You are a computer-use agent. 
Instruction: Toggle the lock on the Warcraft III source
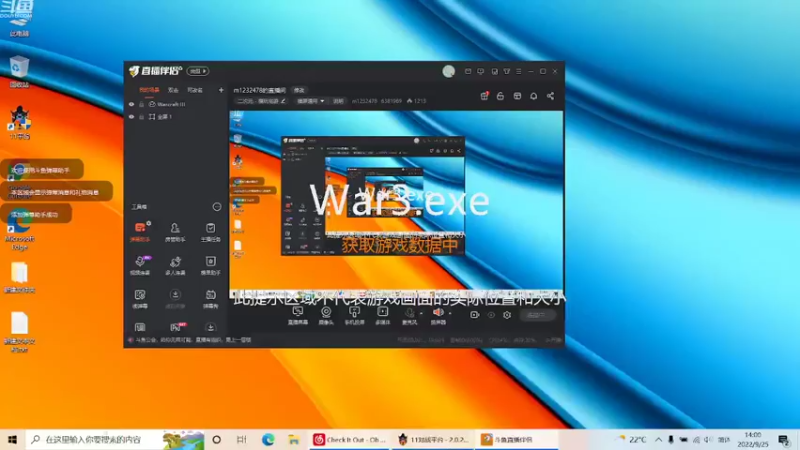coord(141,104)
